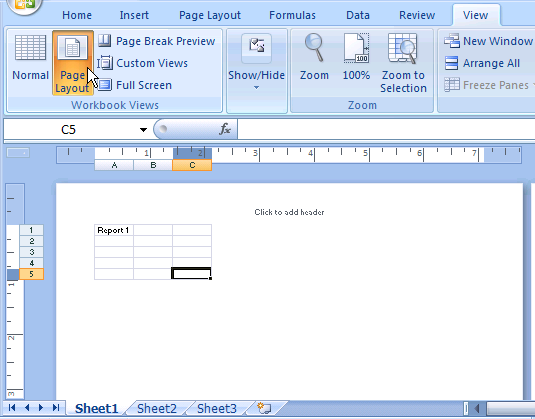Image resolution: width=535 pixels, height=419 pixels.
Task: Open the Data ribbon tab
Action: [358, 15]
